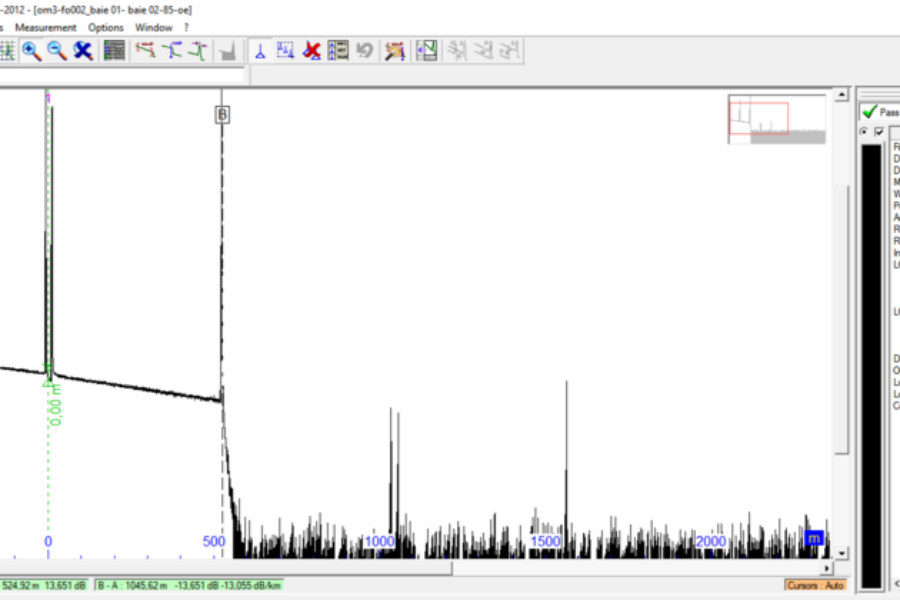The image size is (900, 600).
Task: Open the Measurement menu
Action: coord(46,27)
